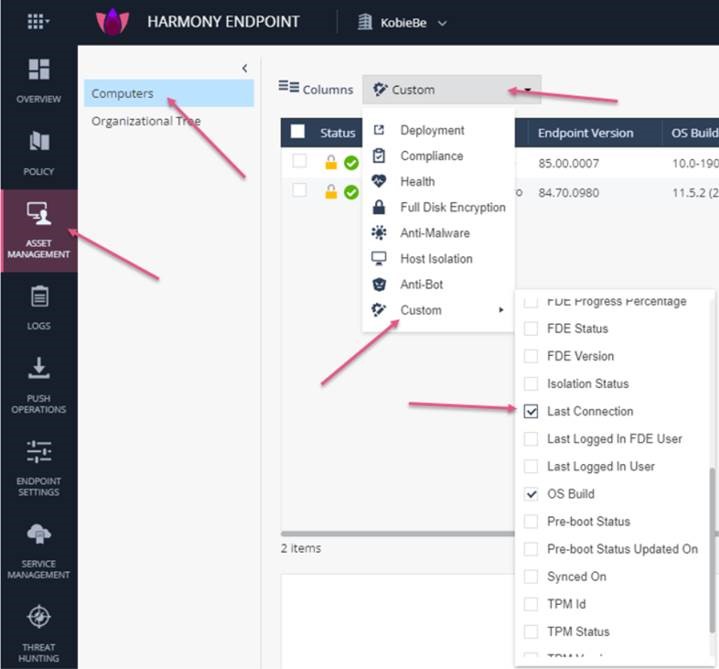Image resolution: width=719 pixels, height=669 pixels.
Task: Click green check in 84.70.0980 row
Action: coord(351,192)
